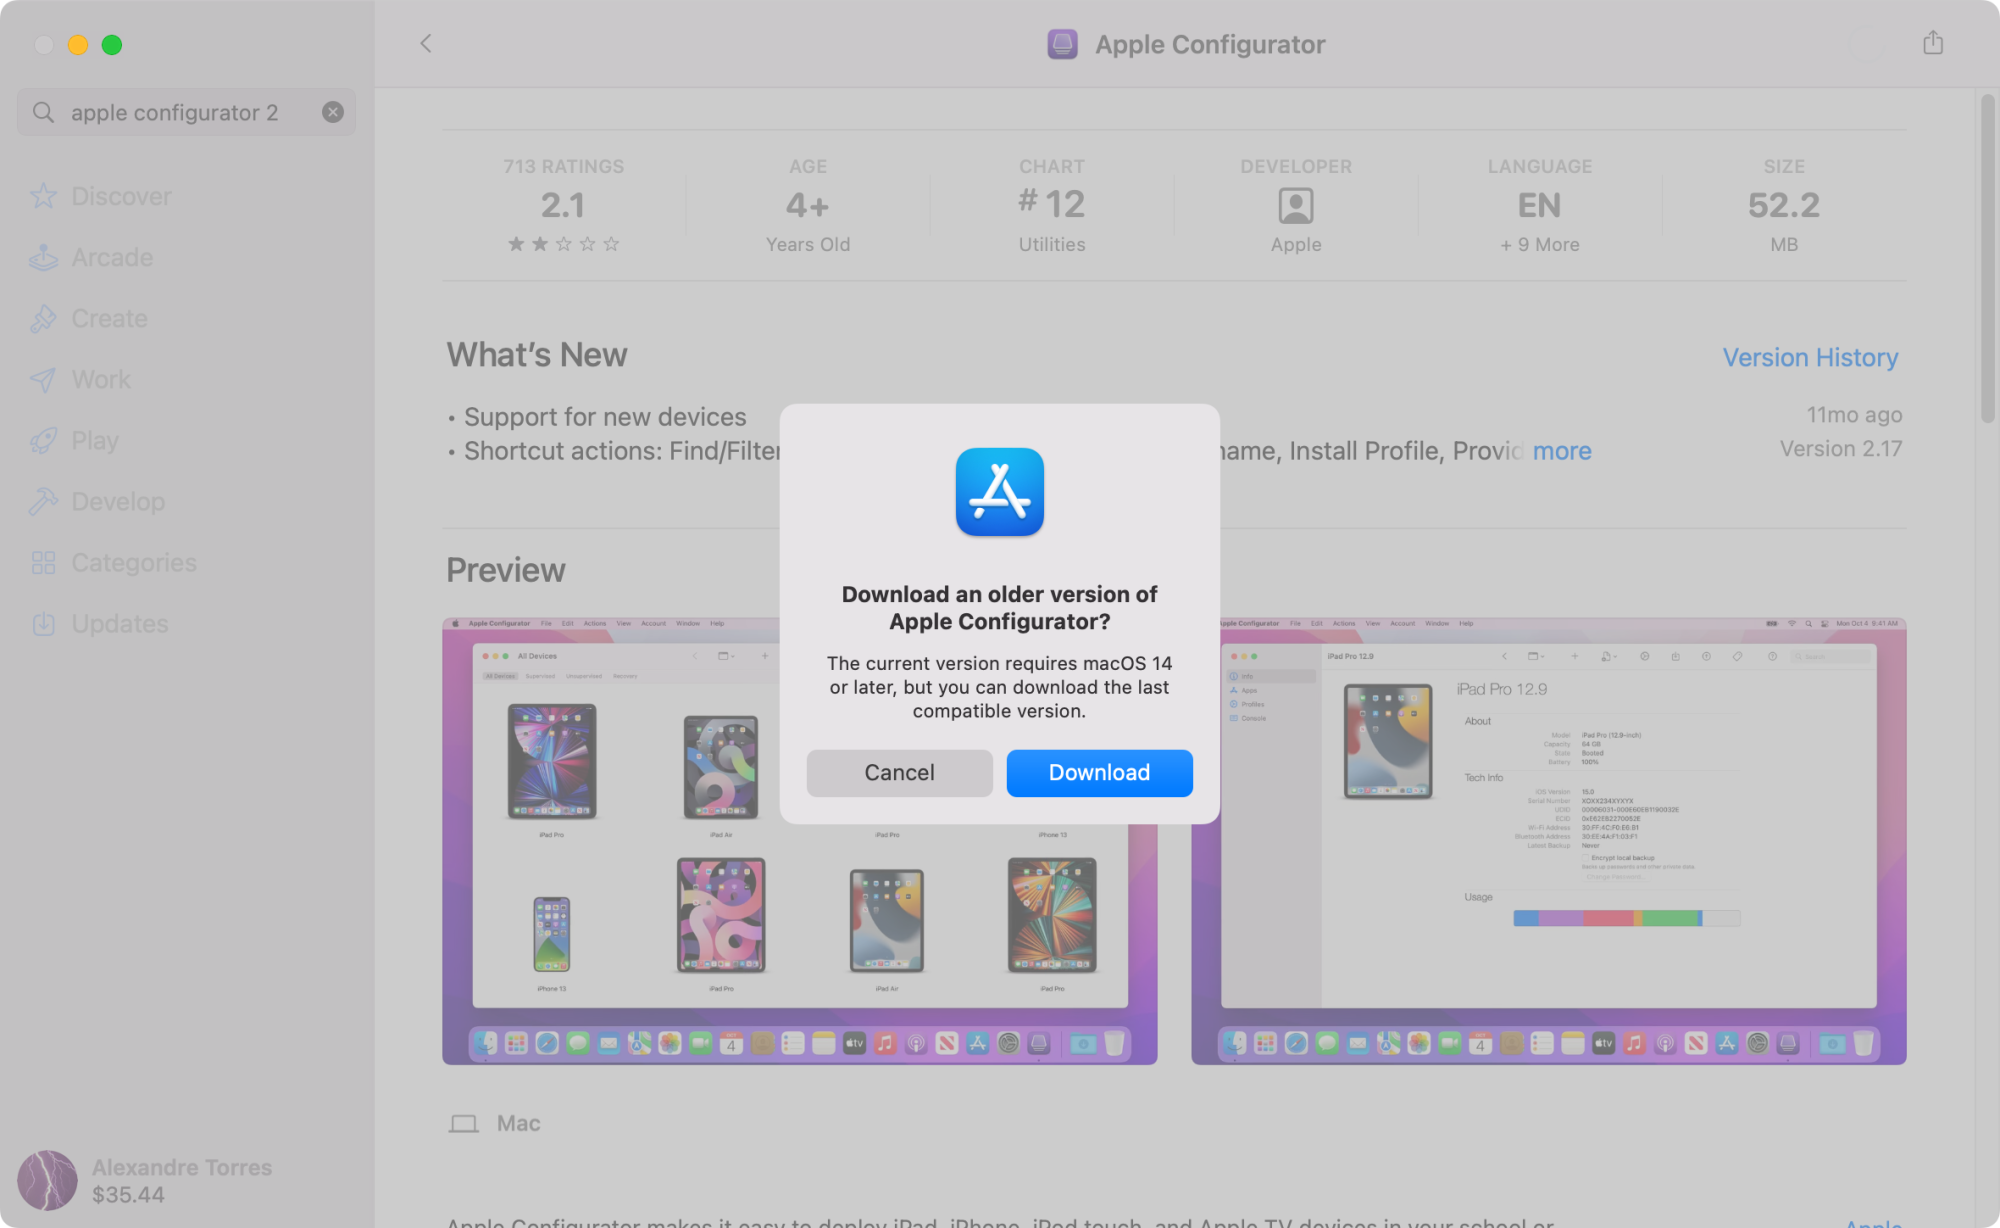Screen dimensions: 2000x1228
Task: Click the Apple developer icon
Action: coord(1296,205)
